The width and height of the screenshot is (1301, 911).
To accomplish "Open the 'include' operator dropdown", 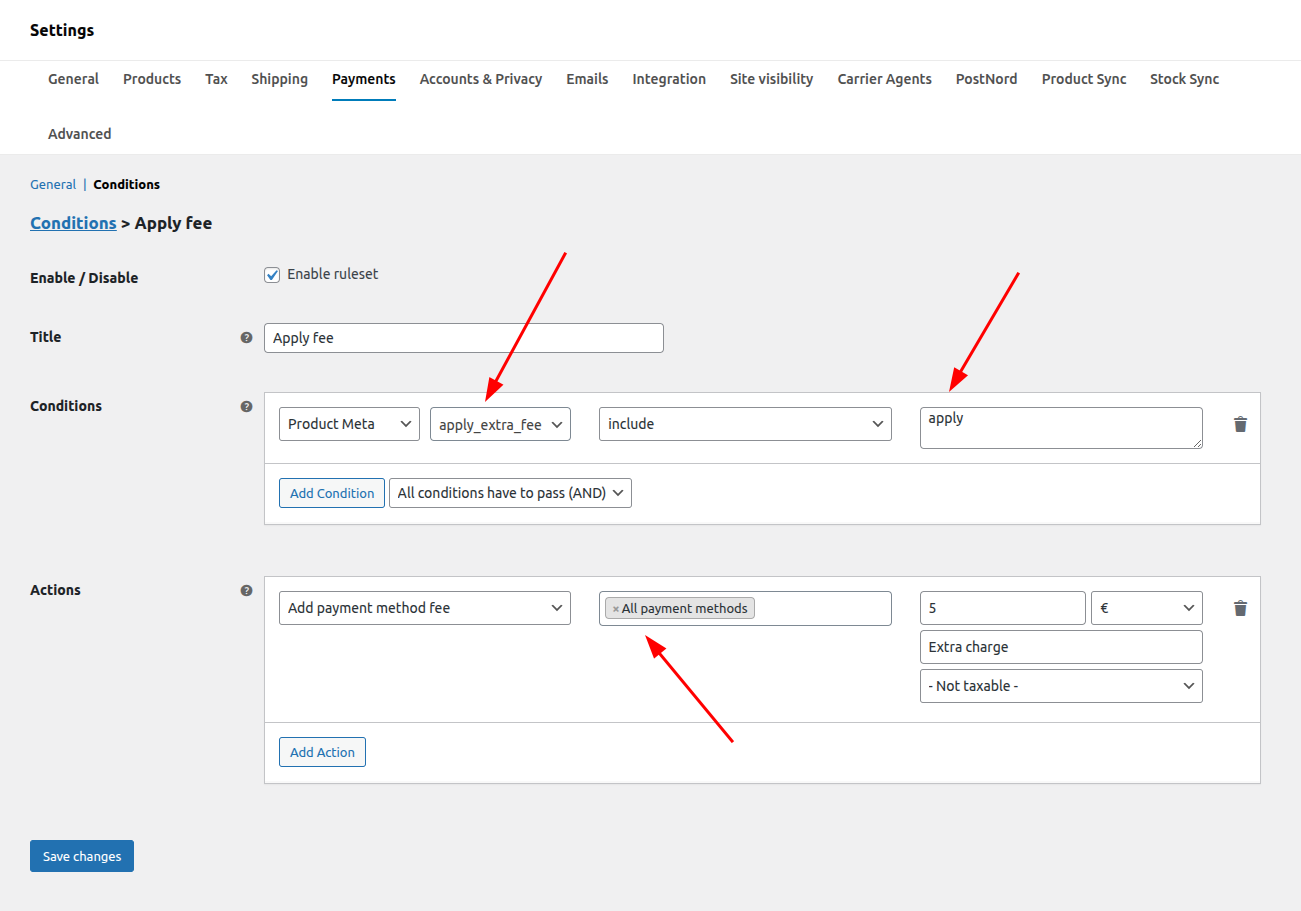I will (x=745, y=424).
